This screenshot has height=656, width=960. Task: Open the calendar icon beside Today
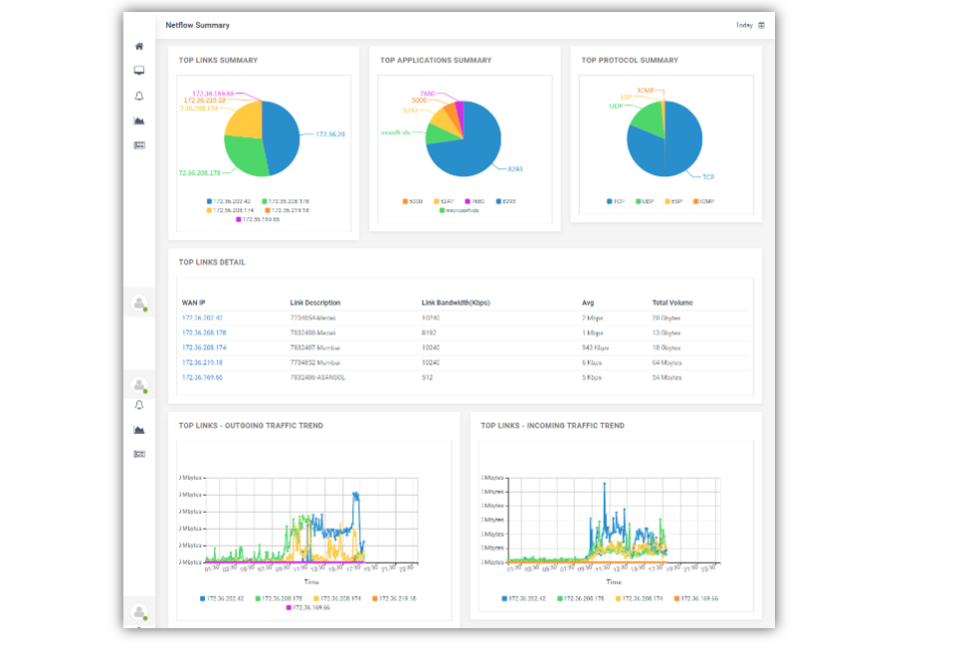coord(763,25)
